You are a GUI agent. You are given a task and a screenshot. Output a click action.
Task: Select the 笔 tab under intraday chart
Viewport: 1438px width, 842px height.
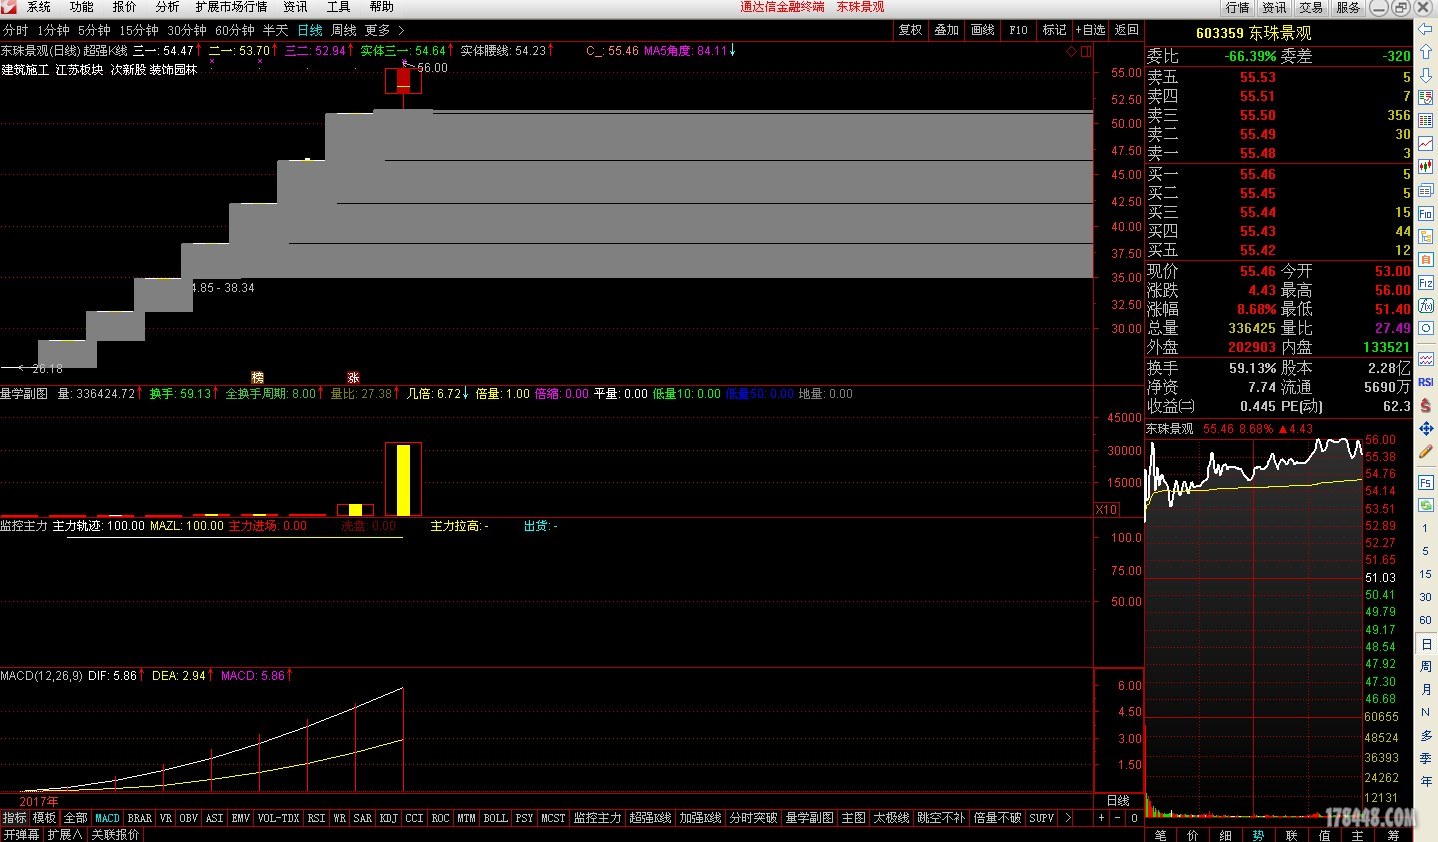[x=1160, y=835]
